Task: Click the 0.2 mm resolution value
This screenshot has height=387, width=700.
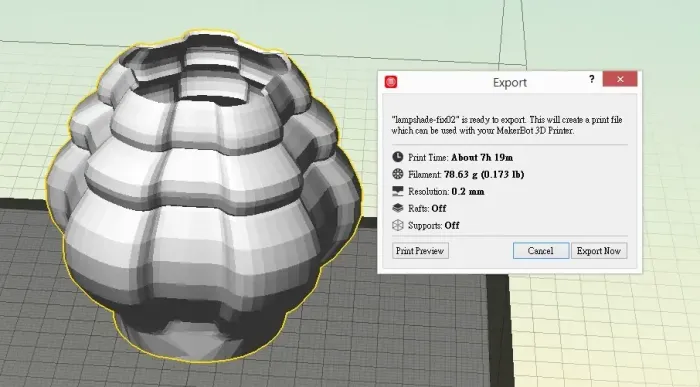Action: [468, 191]
